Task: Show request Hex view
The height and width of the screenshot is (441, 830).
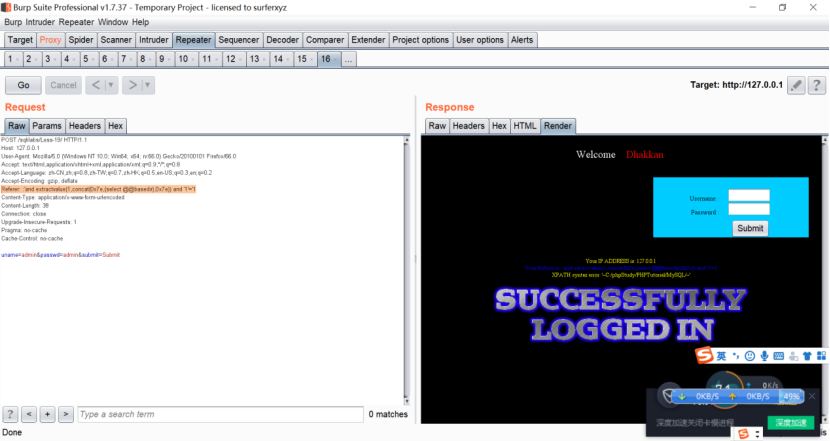Action: 115,126
